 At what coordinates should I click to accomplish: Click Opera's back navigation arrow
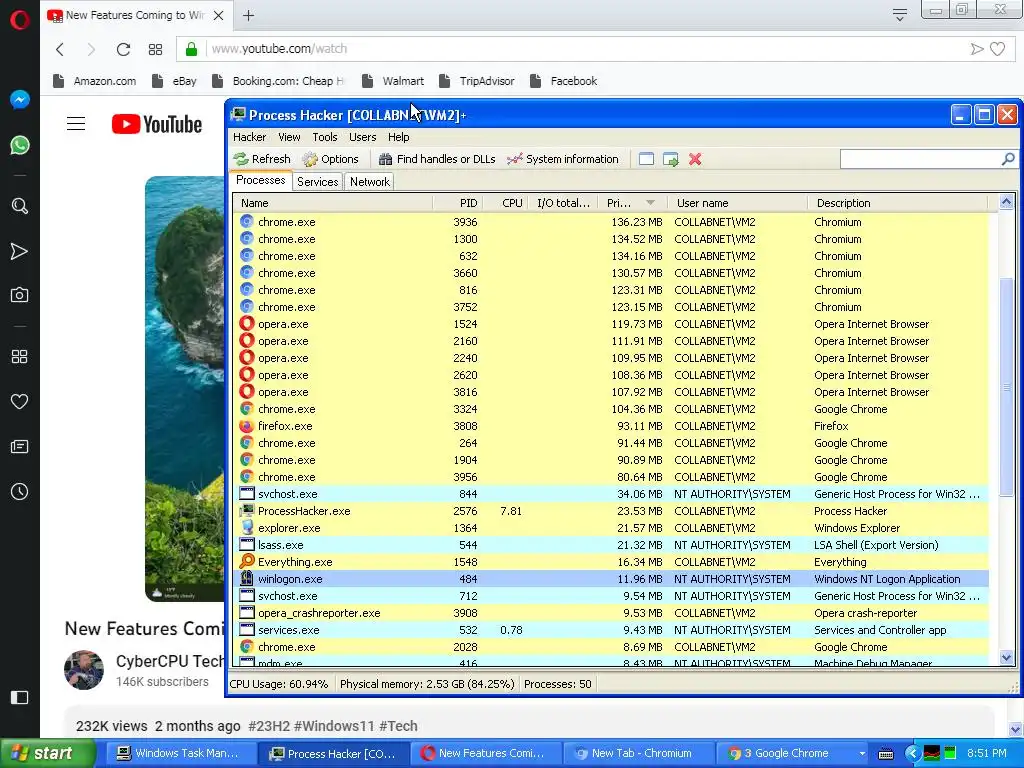click(60, 49)
